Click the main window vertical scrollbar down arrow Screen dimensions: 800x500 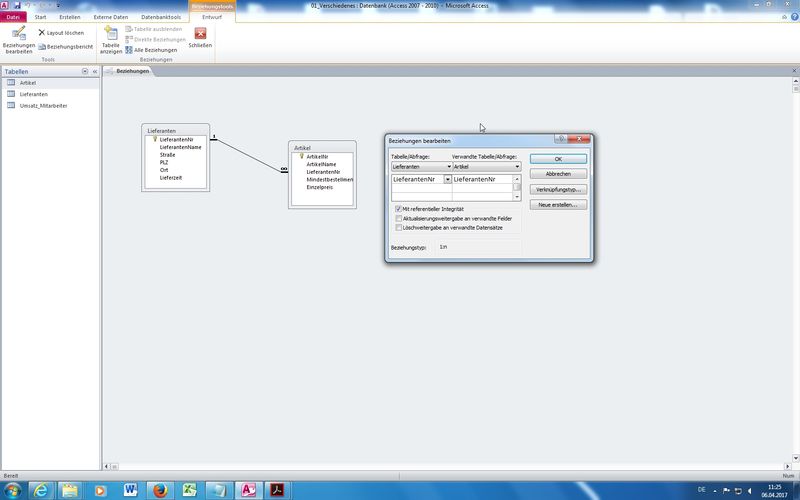pos(795,458)
